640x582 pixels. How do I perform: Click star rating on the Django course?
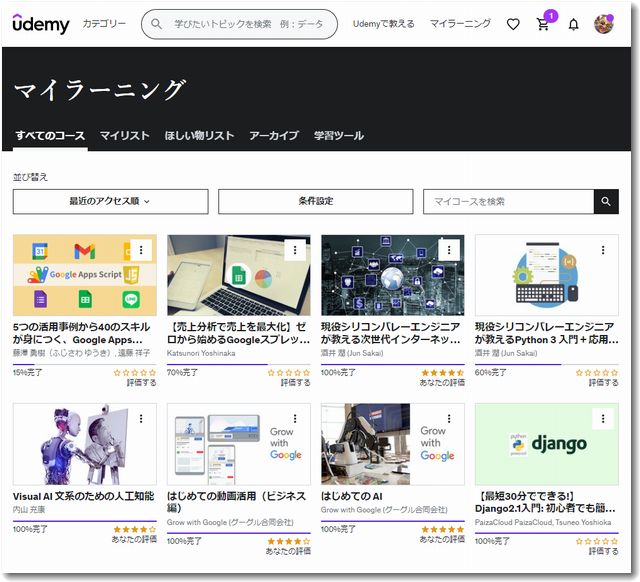pos(596,541)
